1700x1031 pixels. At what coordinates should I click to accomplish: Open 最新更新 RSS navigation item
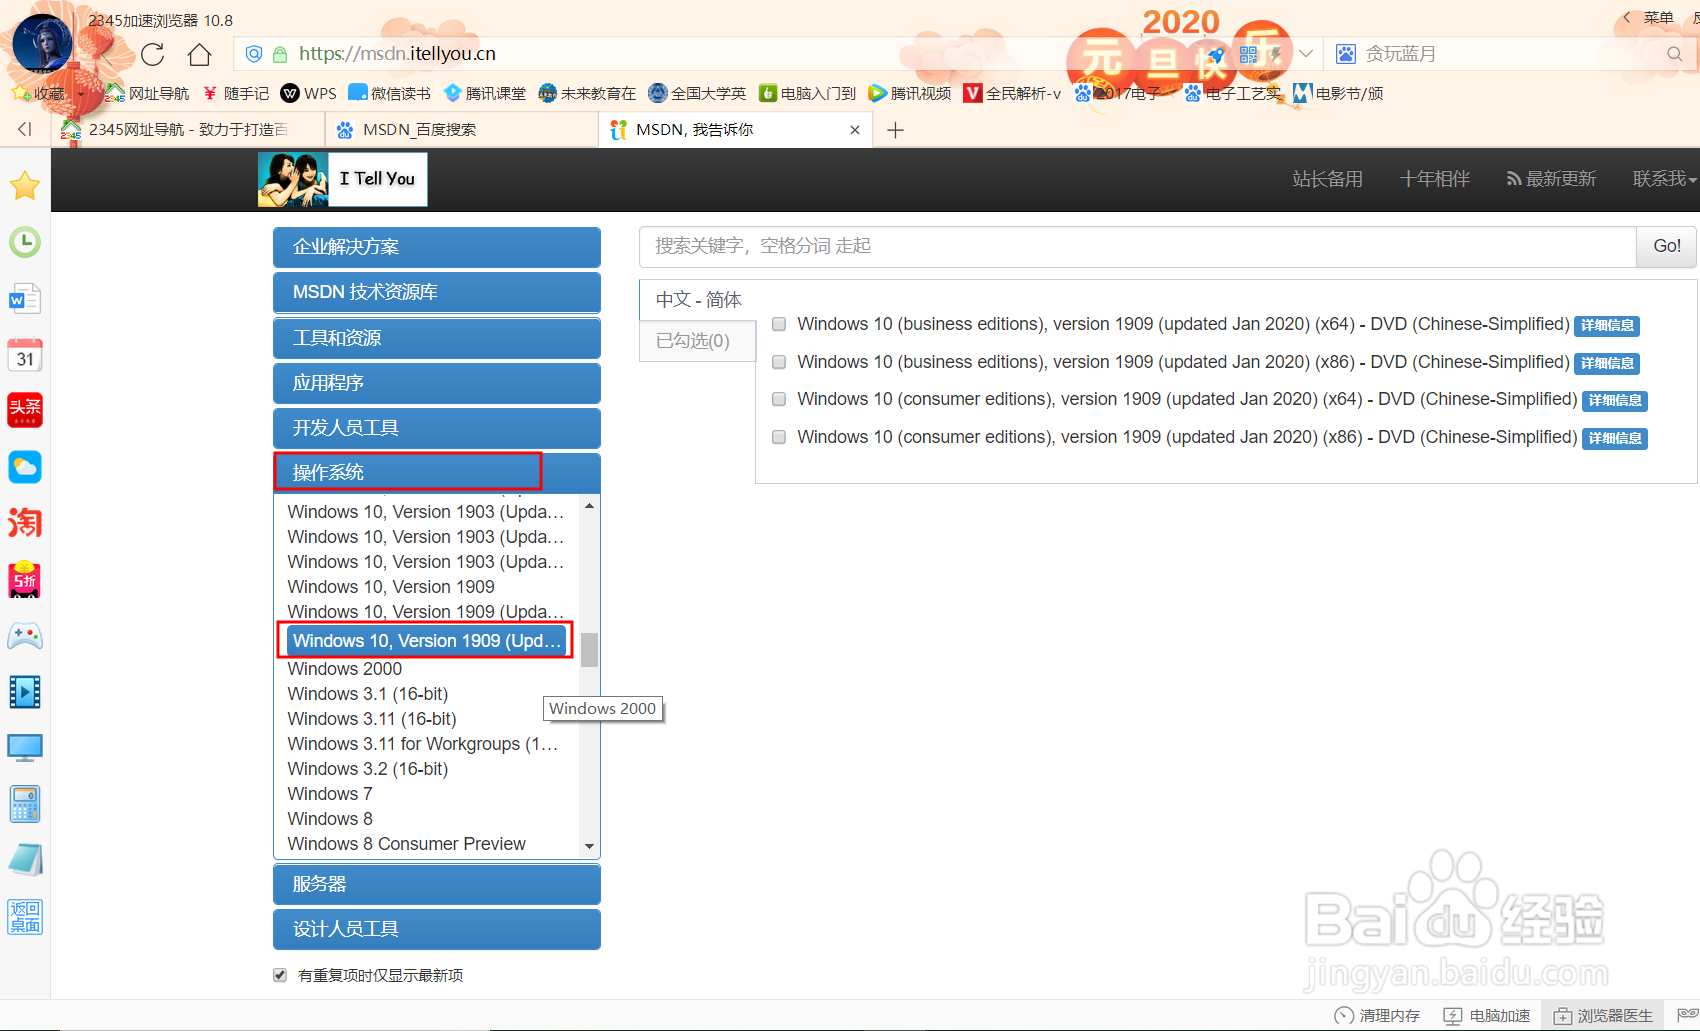coord(1551,179)
